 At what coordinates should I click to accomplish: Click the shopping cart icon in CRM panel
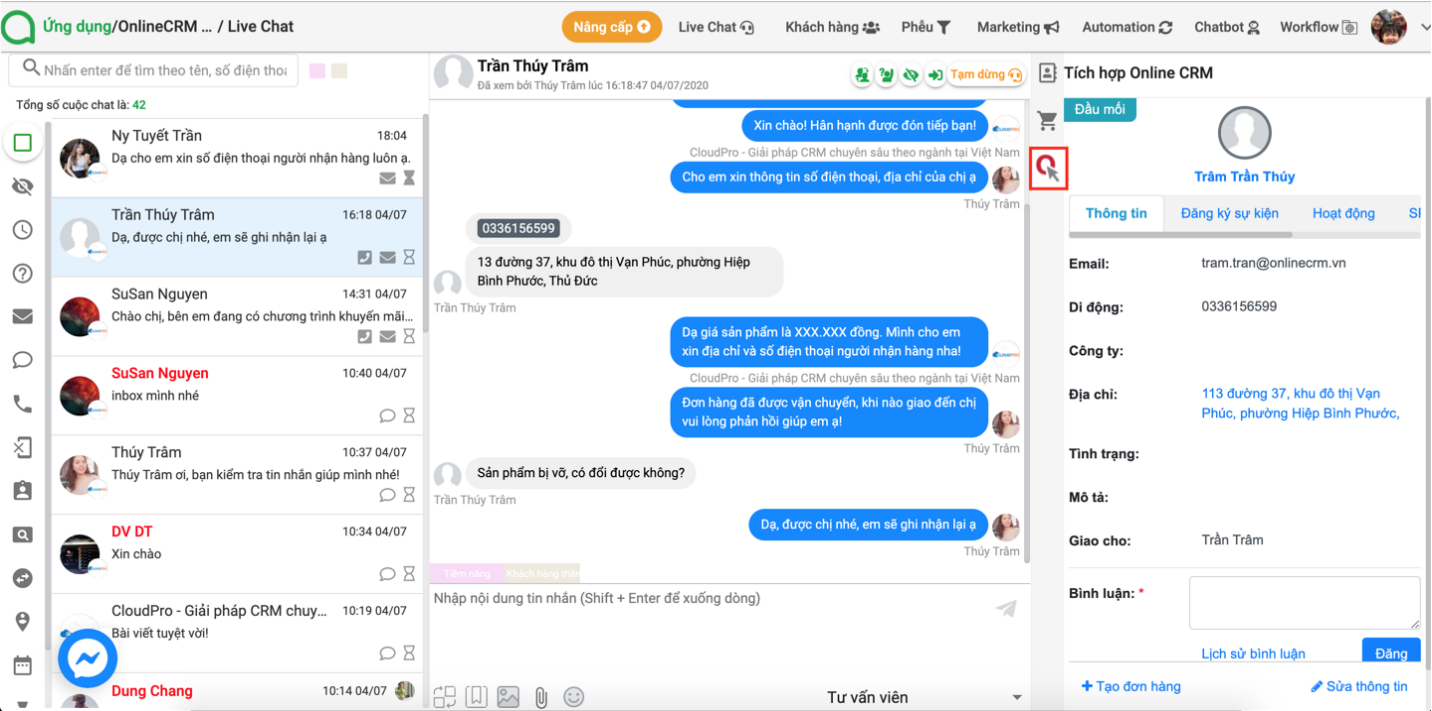click(x=1047, y=121)
